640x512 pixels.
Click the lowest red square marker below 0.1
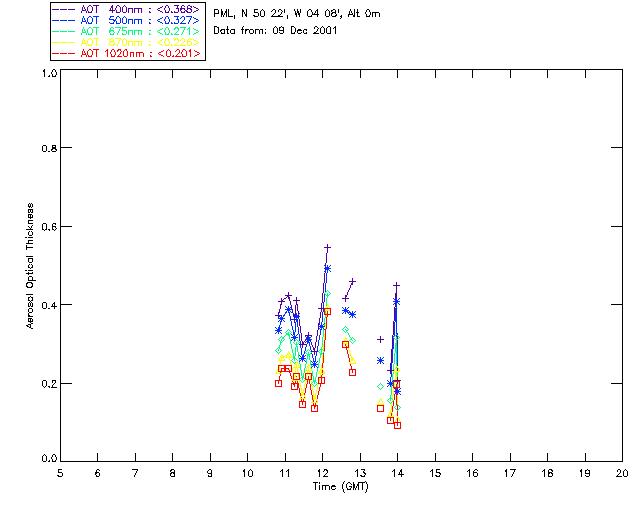(x=398, y=425)
